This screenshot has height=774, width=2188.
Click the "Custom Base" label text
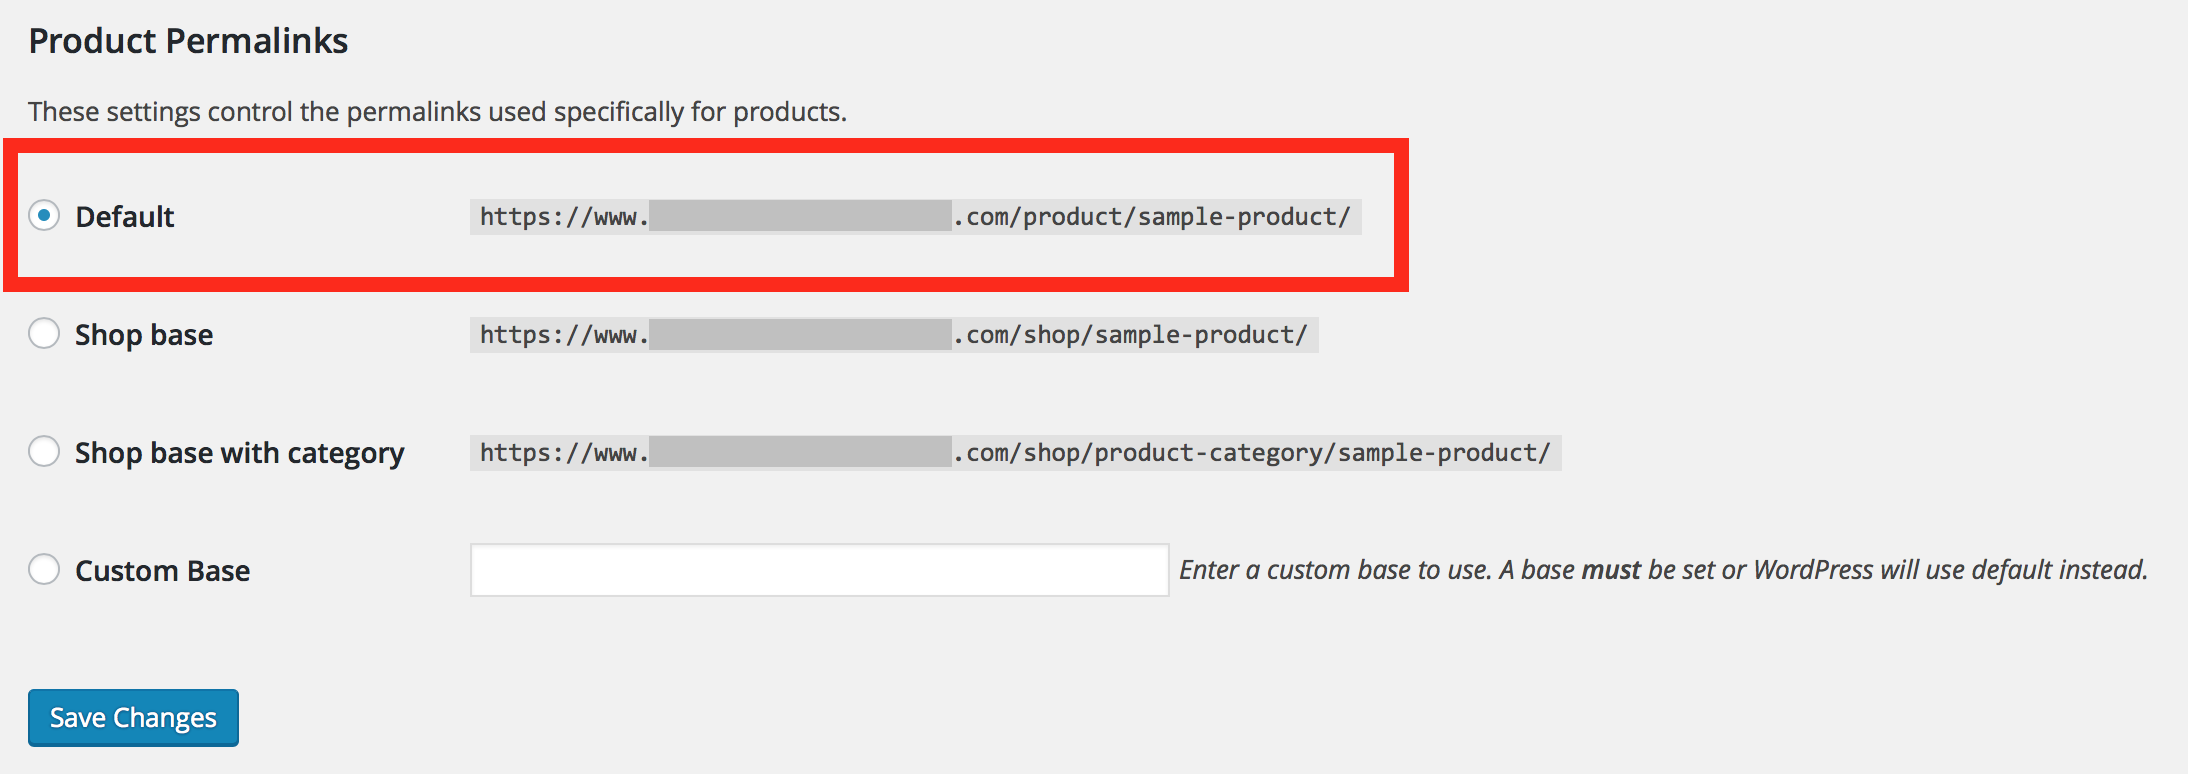click(163, 571)
